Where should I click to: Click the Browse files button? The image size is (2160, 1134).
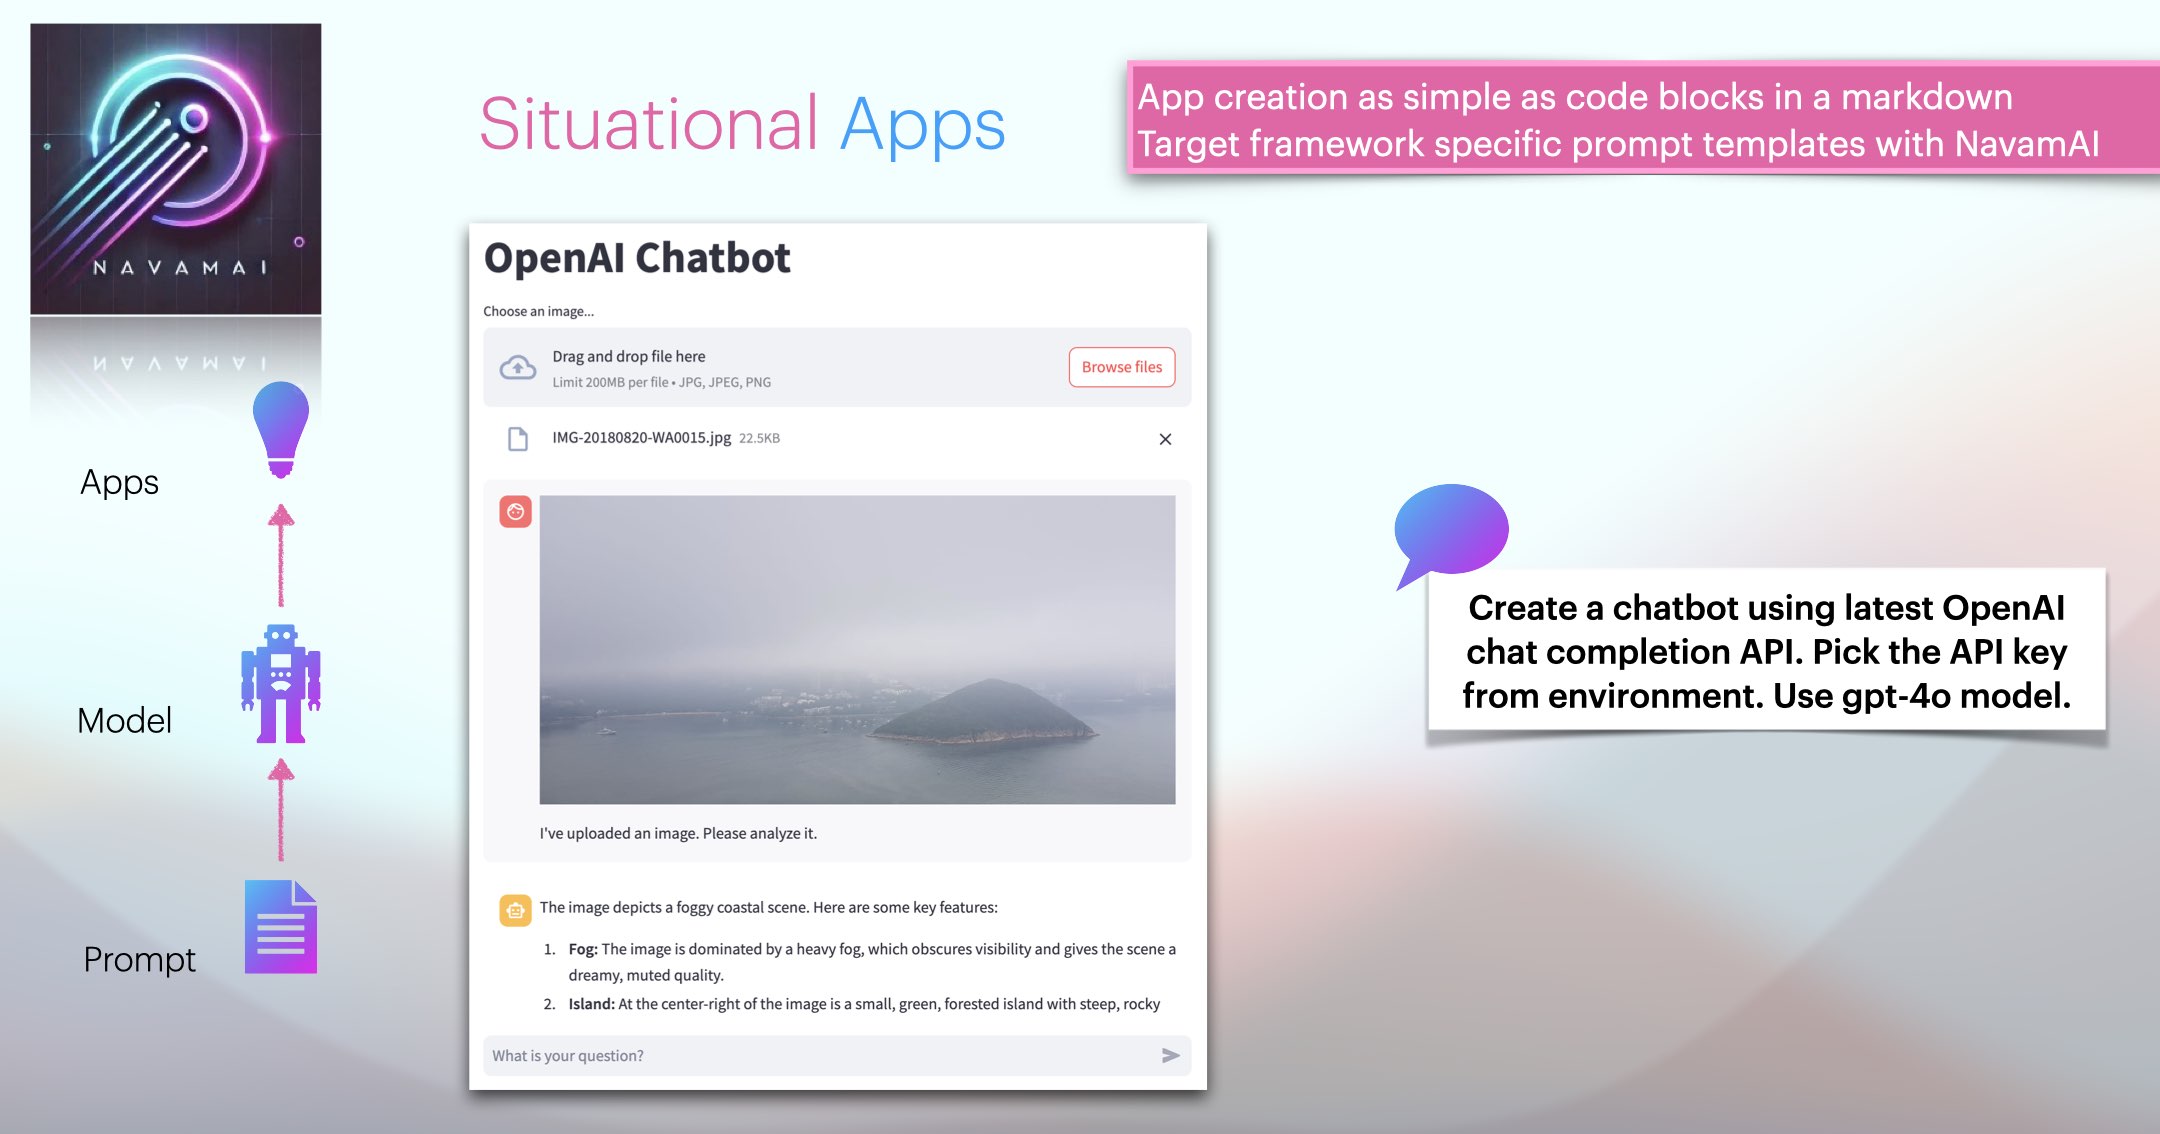pyautogui.click(x=1122, y=367)
